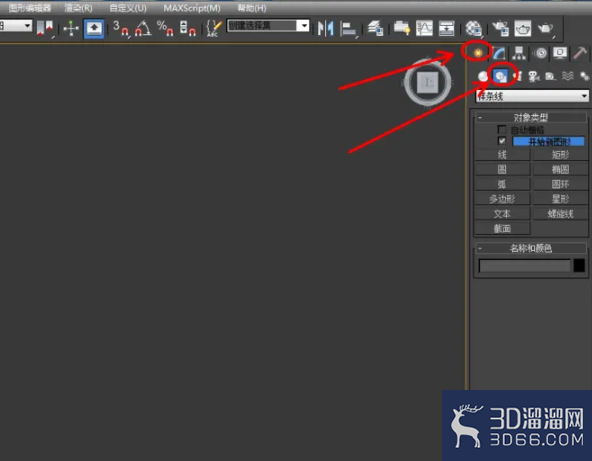Choose the 椭圆 (Ellipse) shape button

point(560,169)
